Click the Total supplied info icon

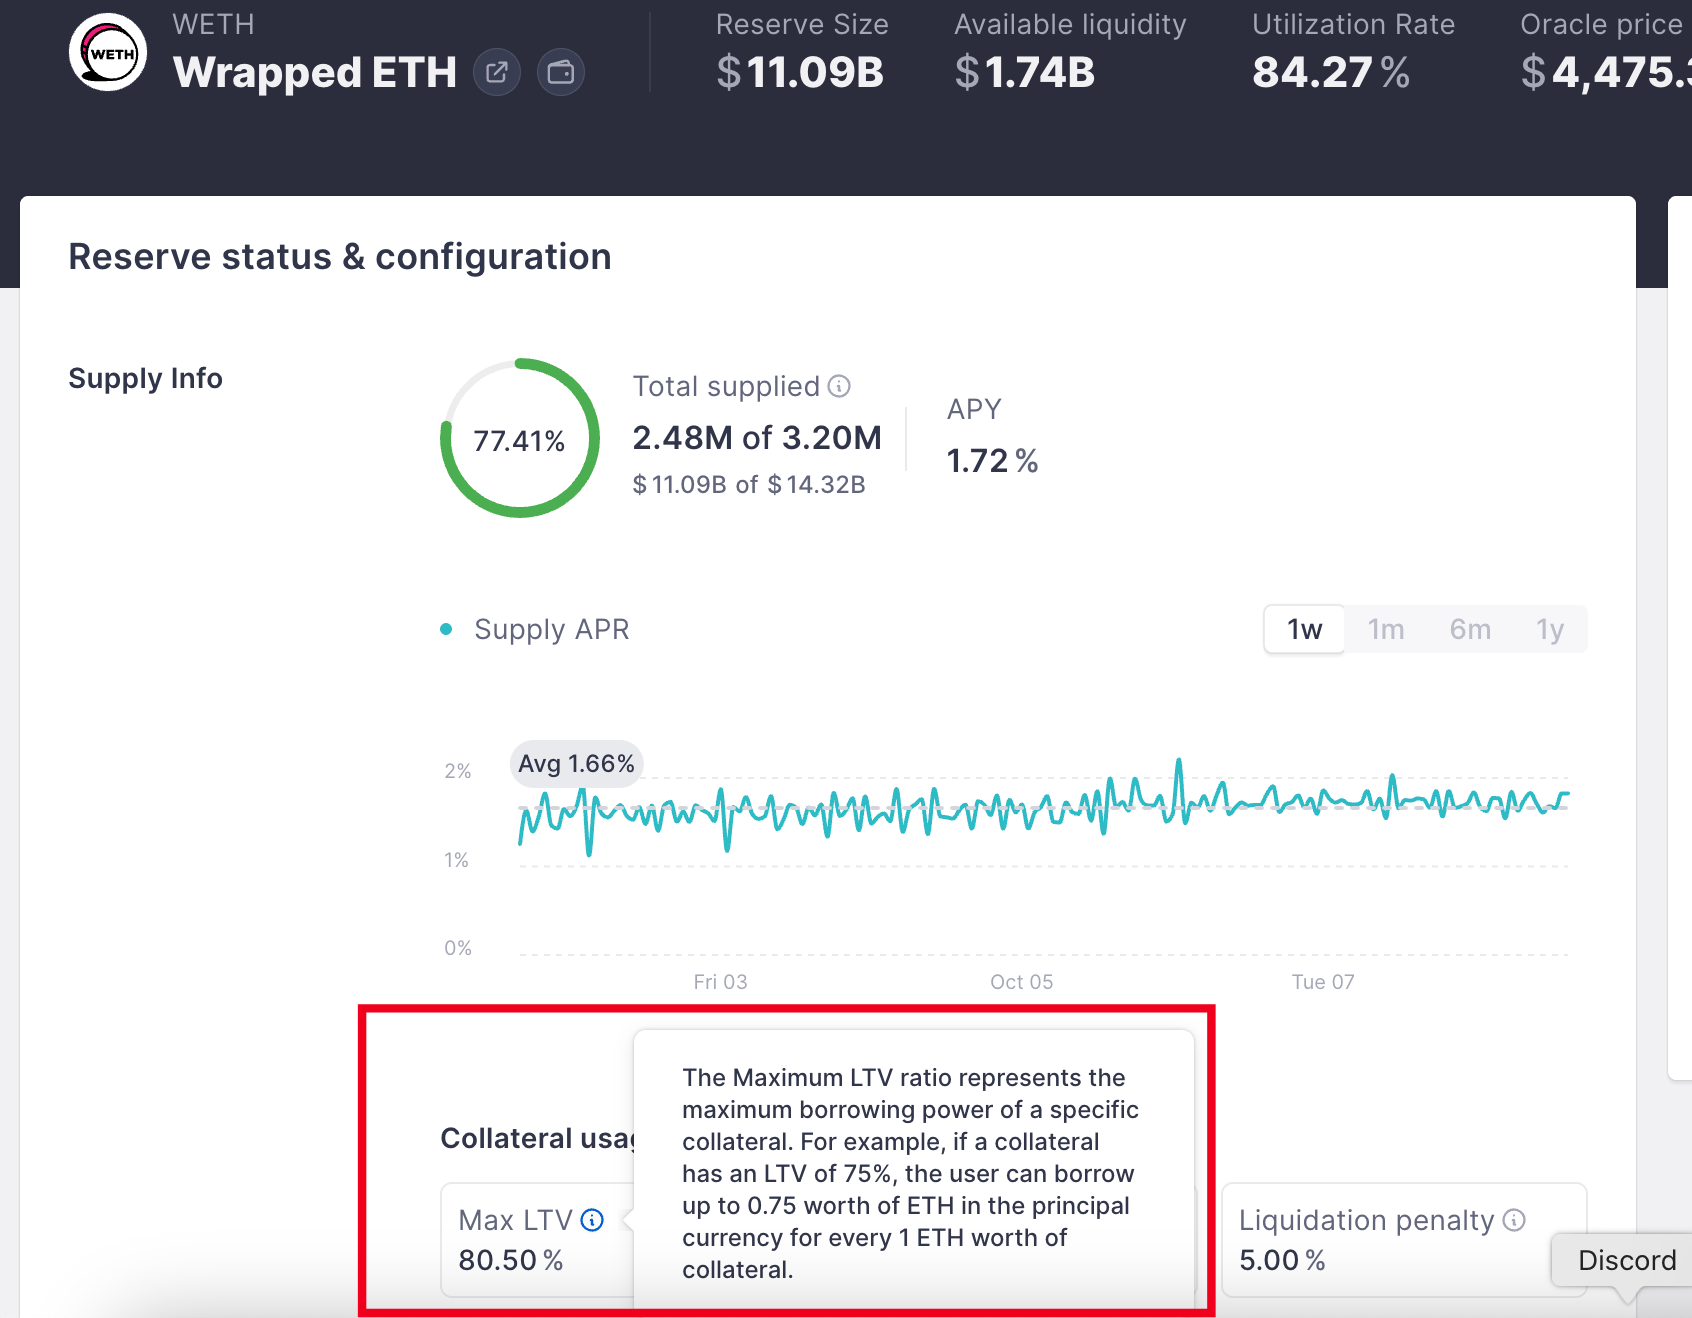[840, 386]
